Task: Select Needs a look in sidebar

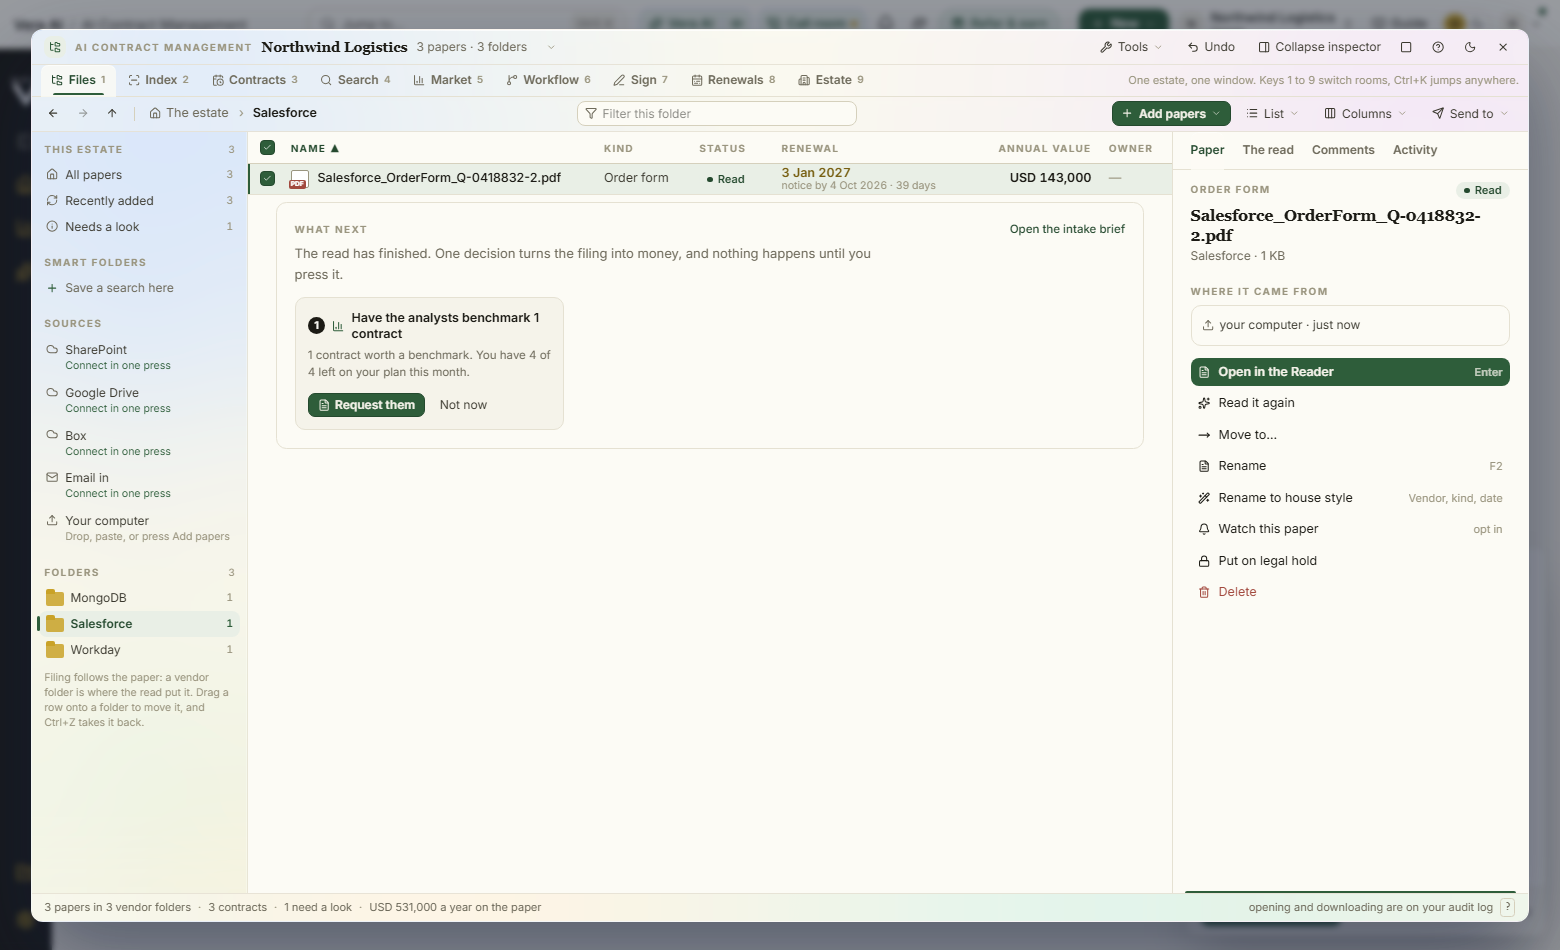Action: [140, 227]
